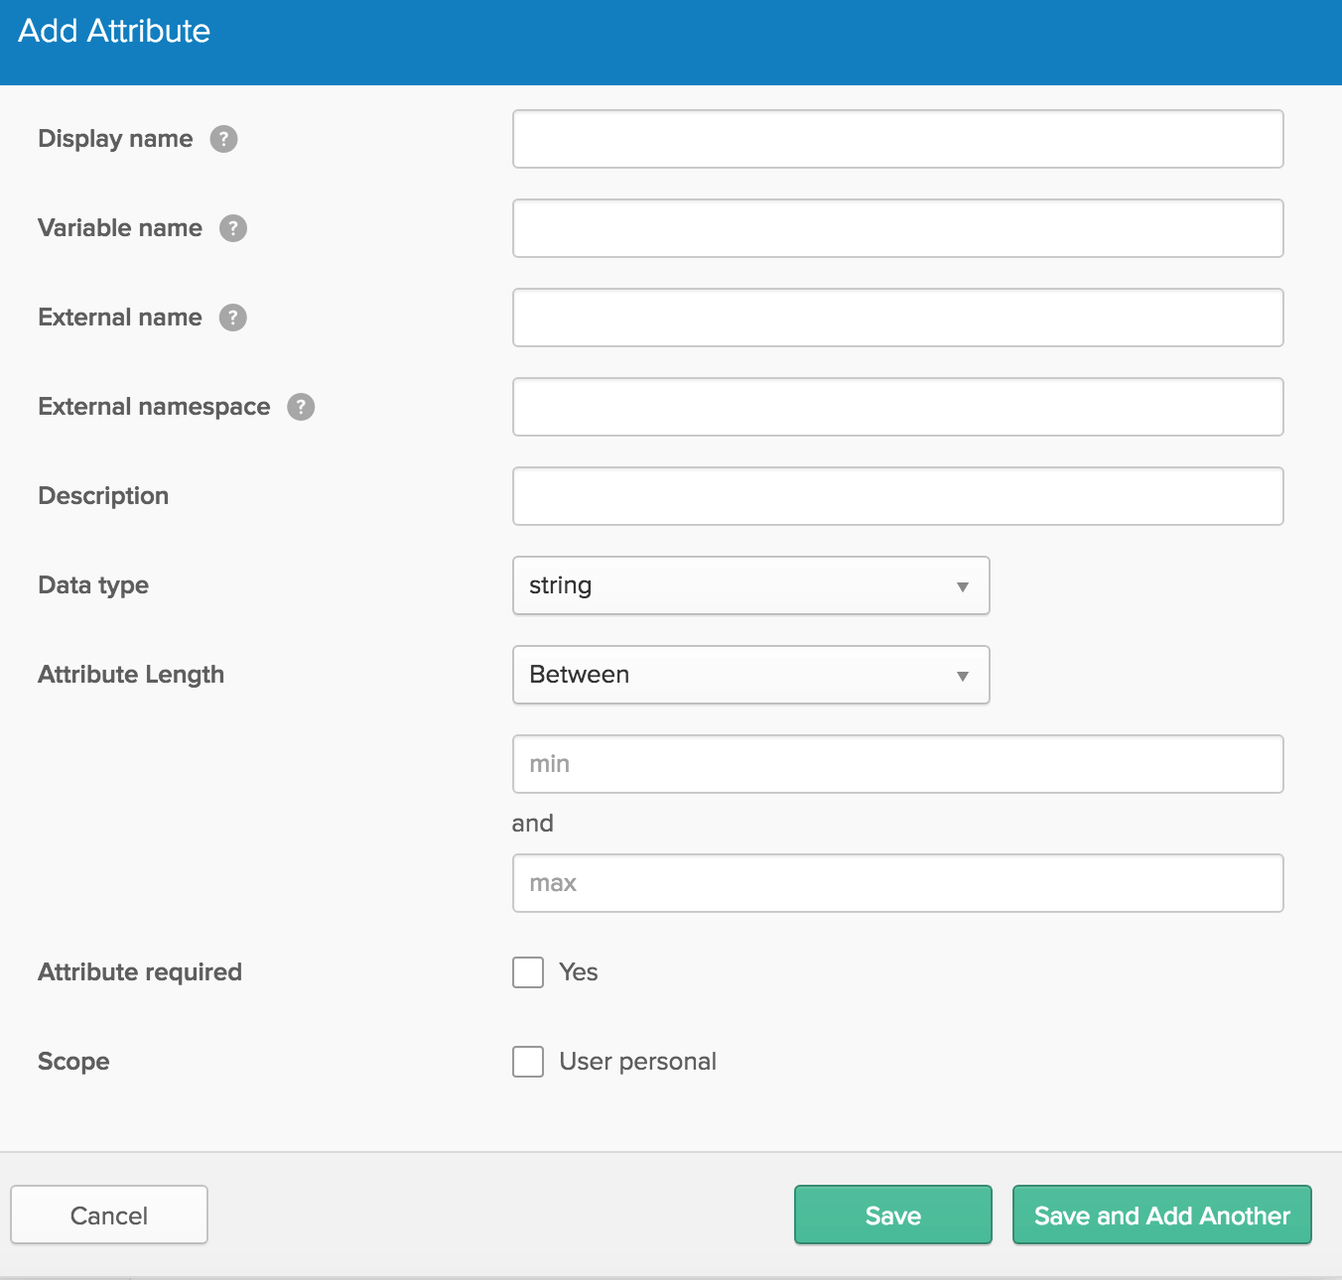This screenshot has width=1342, height=1280.
Task: Expand the Attribute Length Between dropdown
Action: tap(750, 675)
